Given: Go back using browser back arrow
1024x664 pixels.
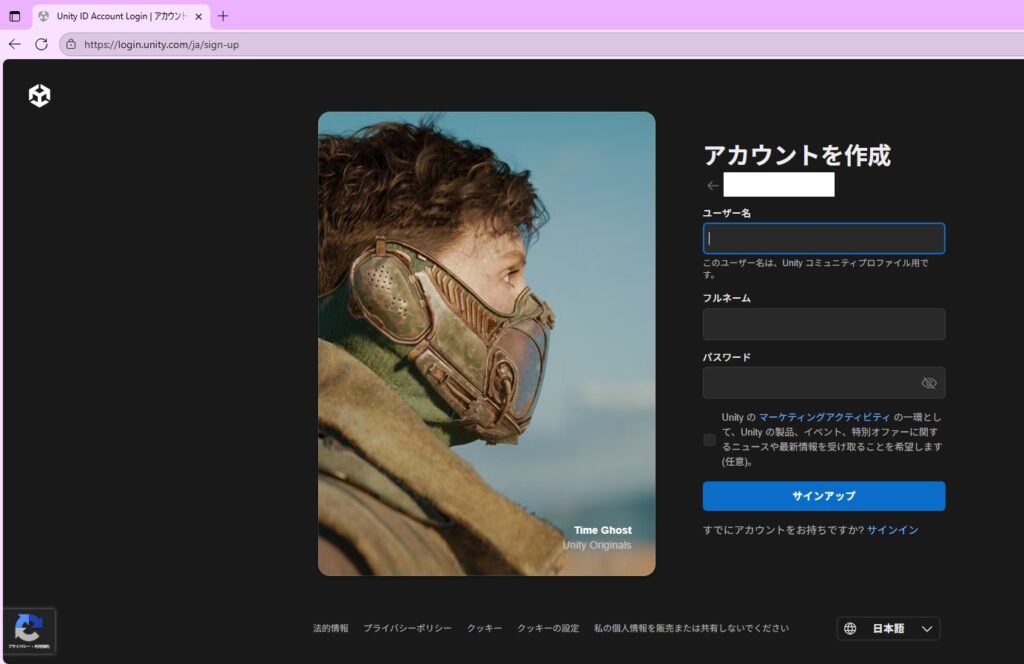Looking at the screenshot, I should click(15, 44).
